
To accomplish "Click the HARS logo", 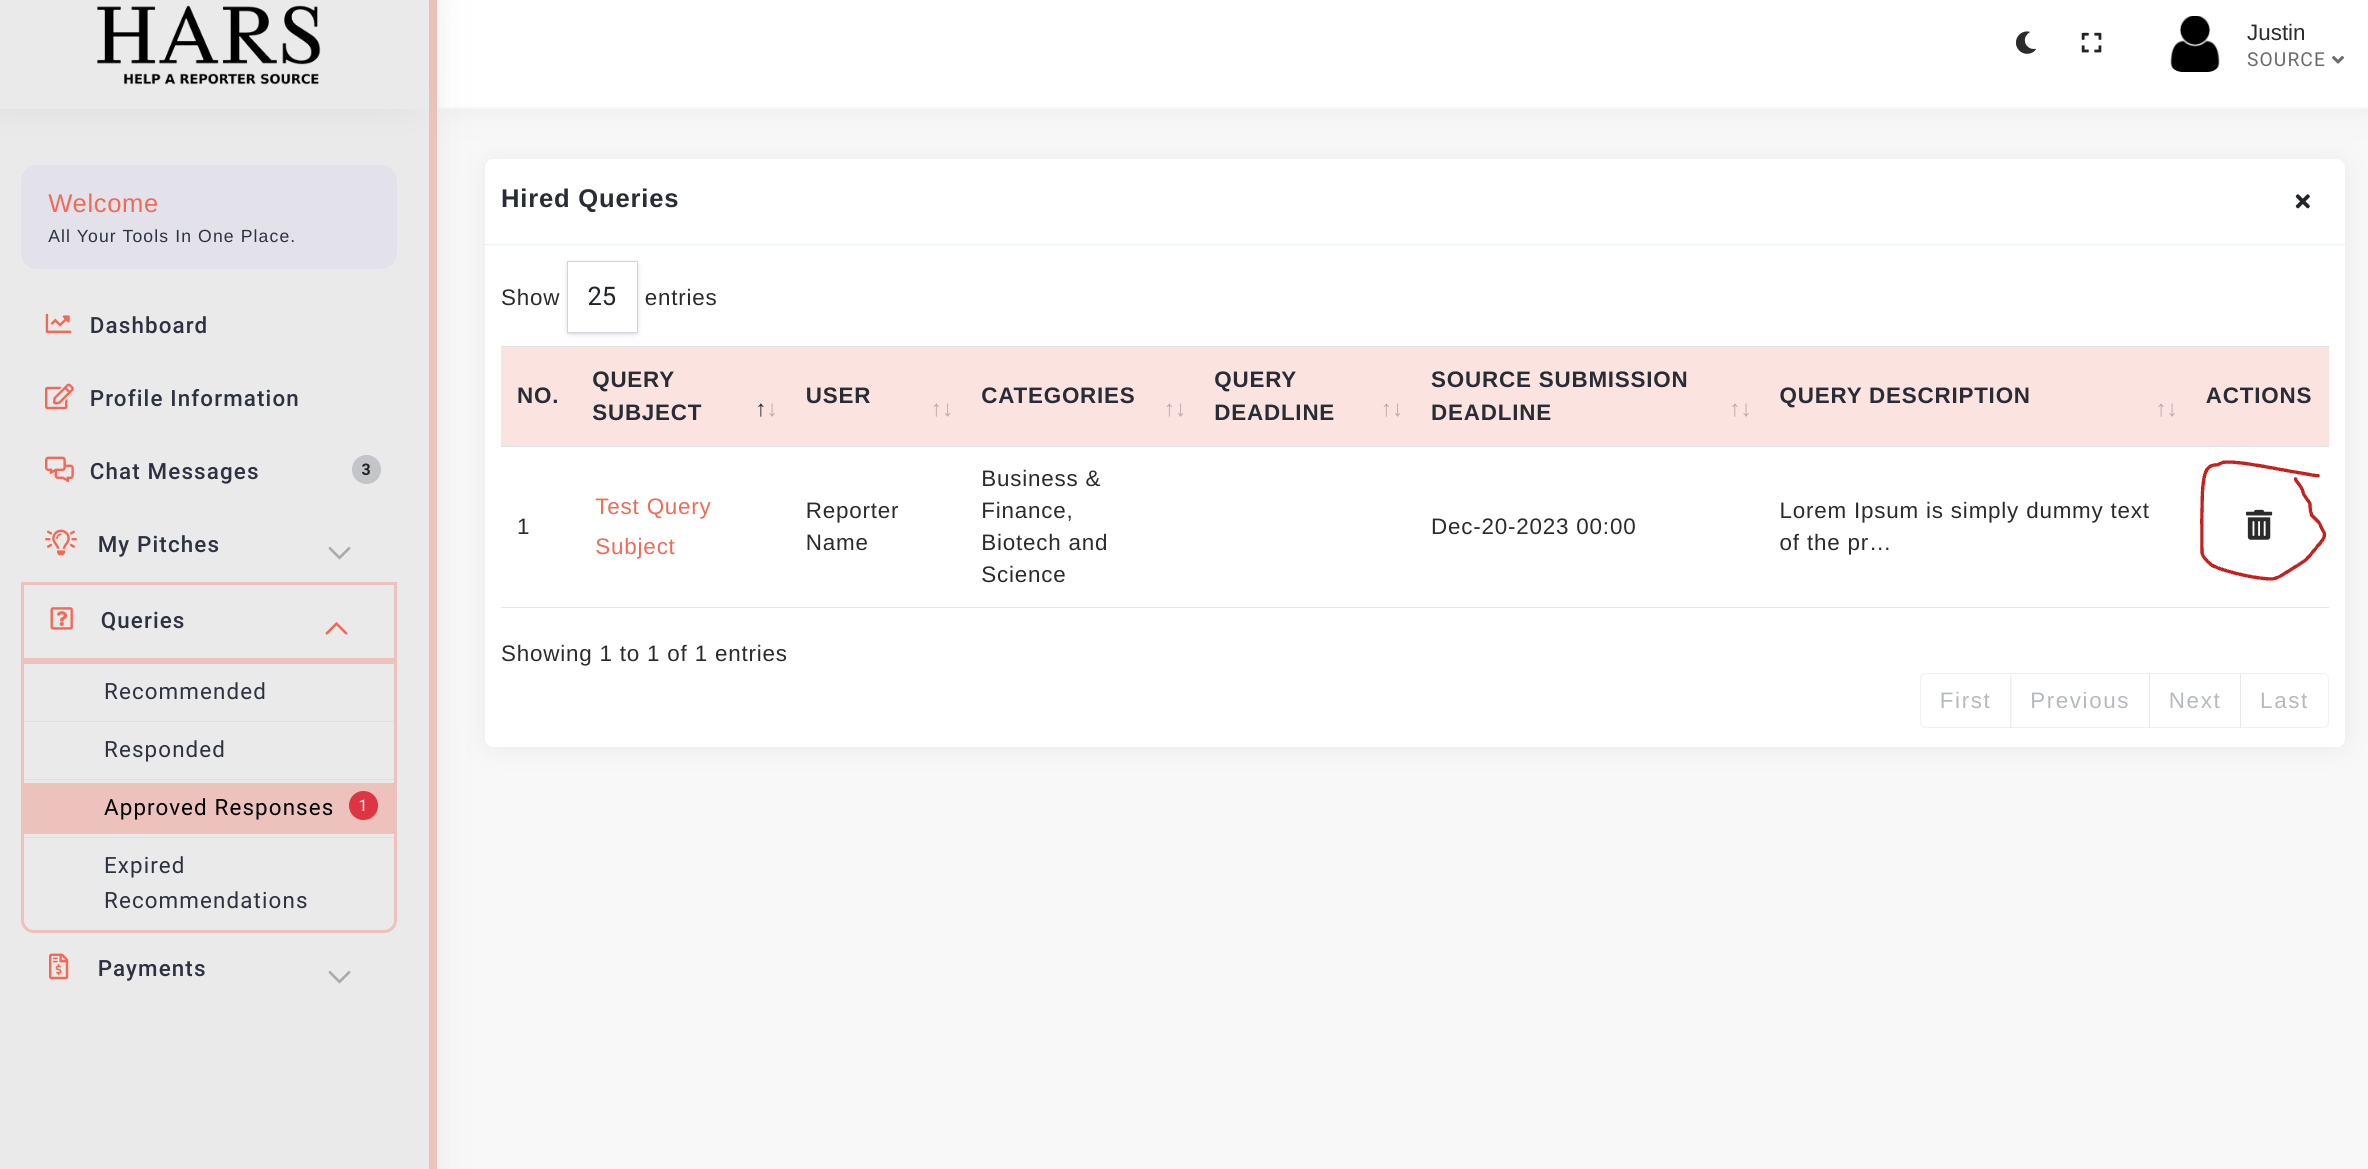I will tap(209, 46).
